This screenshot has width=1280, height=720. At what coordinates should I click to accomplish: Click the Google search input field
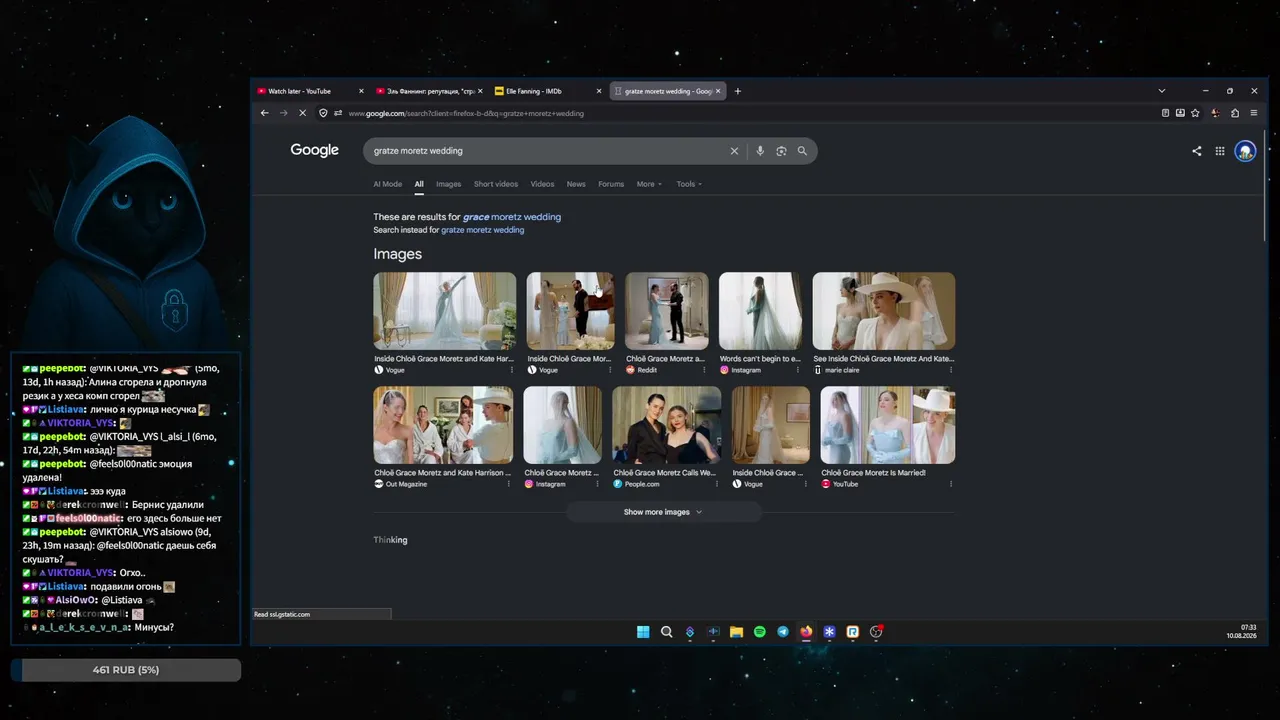548,151
